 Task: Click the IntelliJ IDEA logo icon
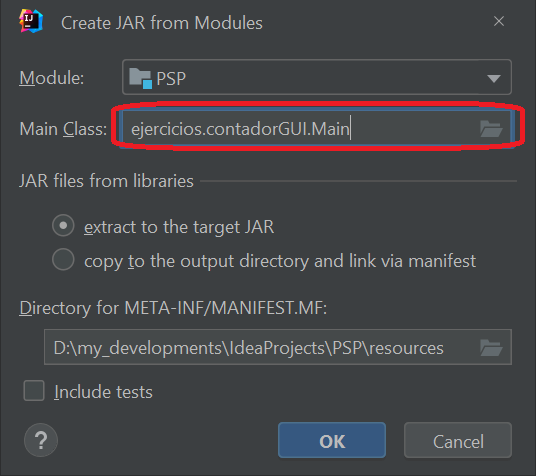pos(31,21)
